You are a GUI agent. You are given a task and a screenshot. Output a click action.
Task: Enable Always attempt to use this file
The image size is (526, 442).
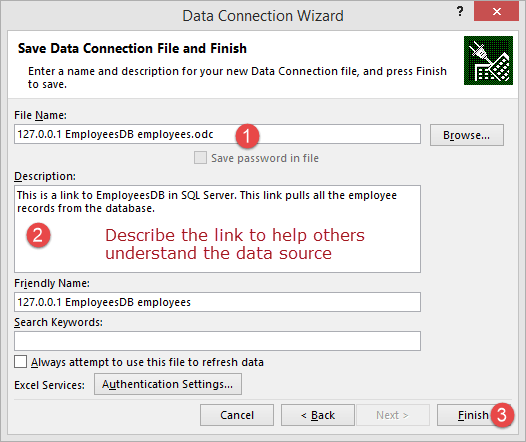click(20, 362)
